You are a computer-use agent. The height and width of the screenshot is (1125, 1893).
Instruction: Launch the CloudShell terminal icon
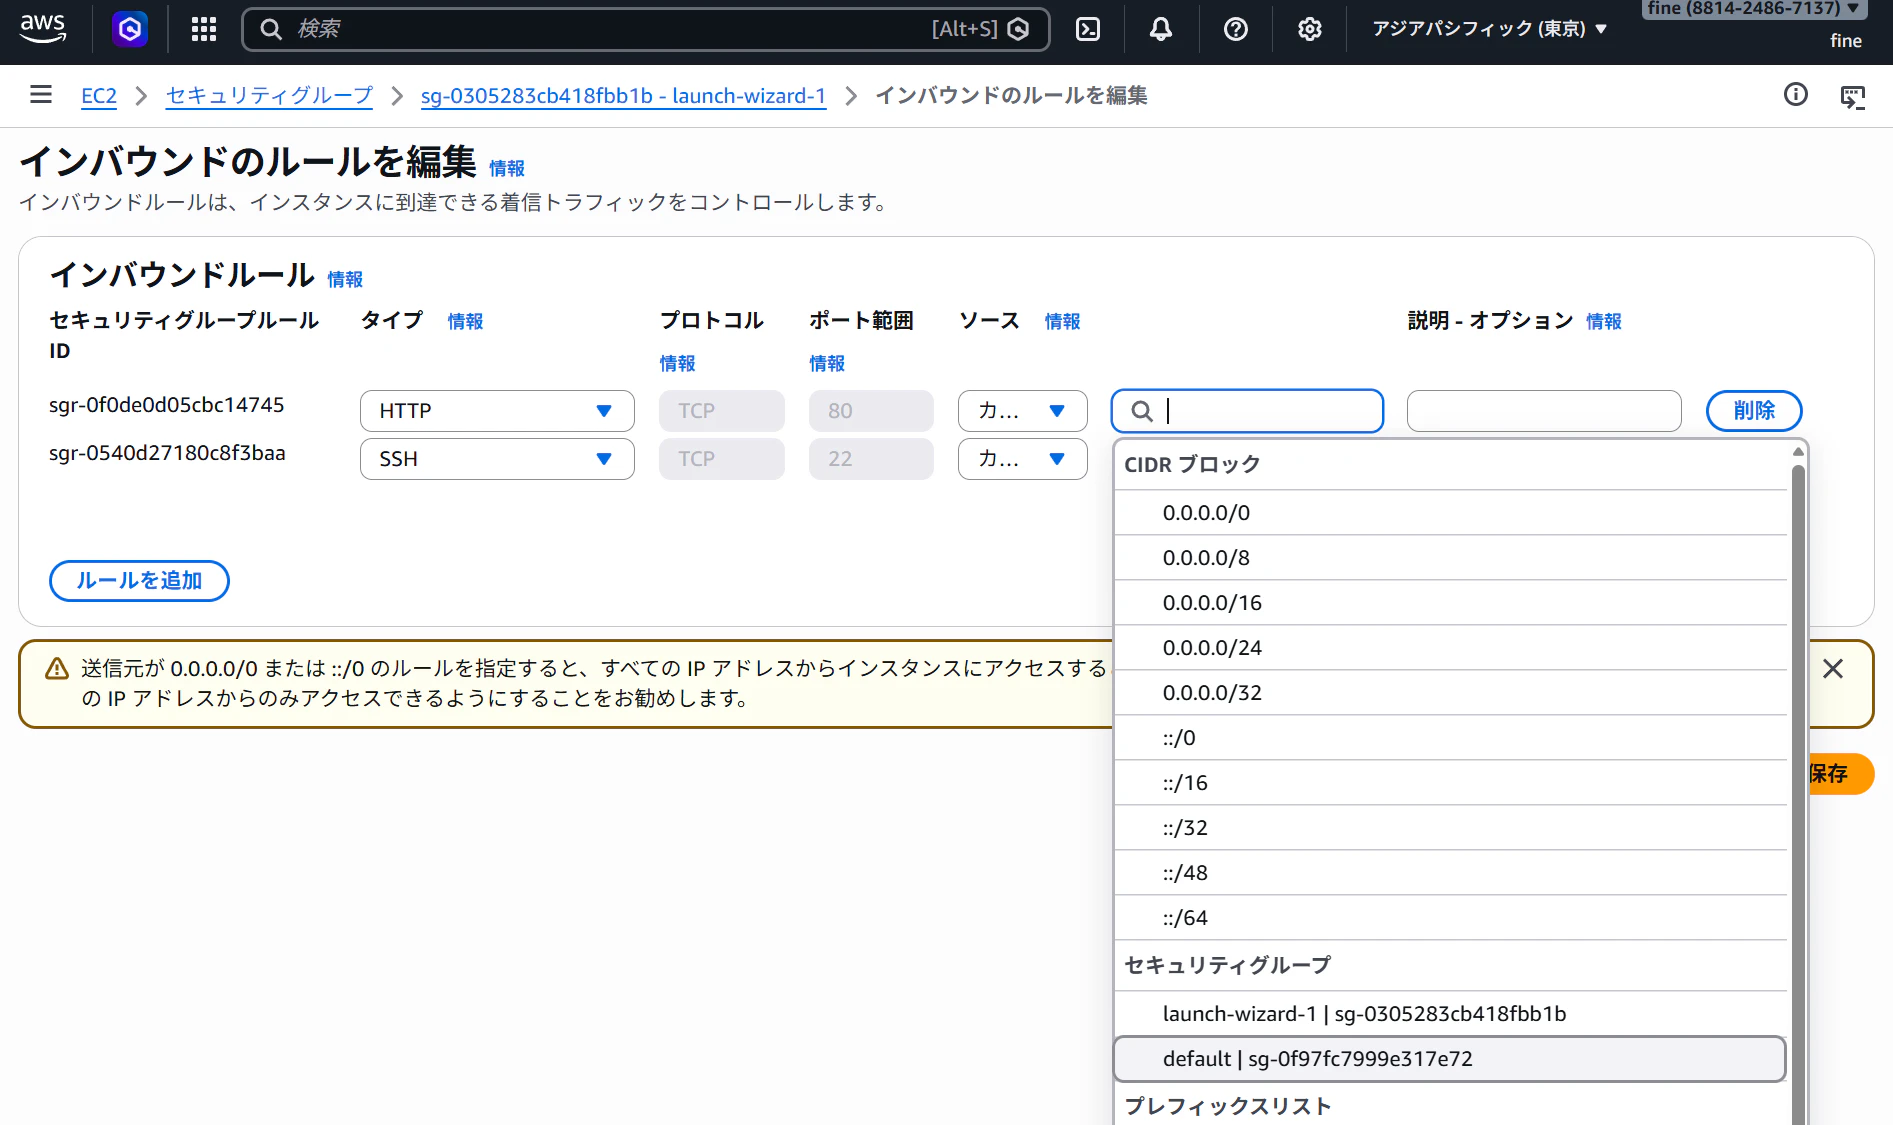click(1088, 29)
